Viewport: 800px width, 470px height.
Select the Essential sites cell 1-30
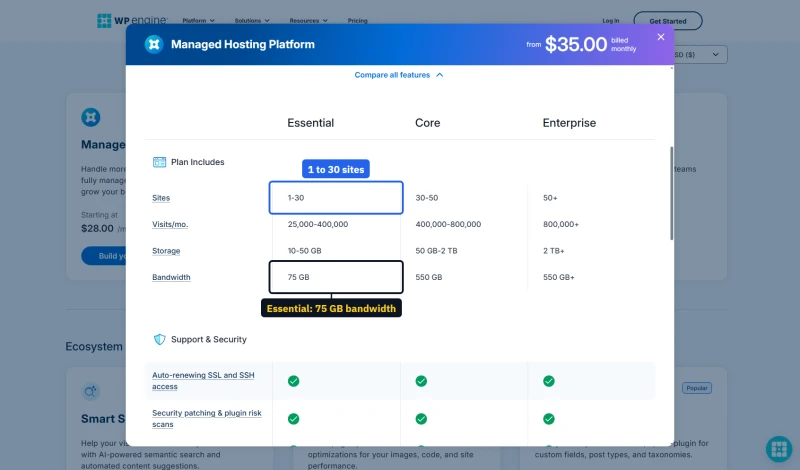pos(336,197)
